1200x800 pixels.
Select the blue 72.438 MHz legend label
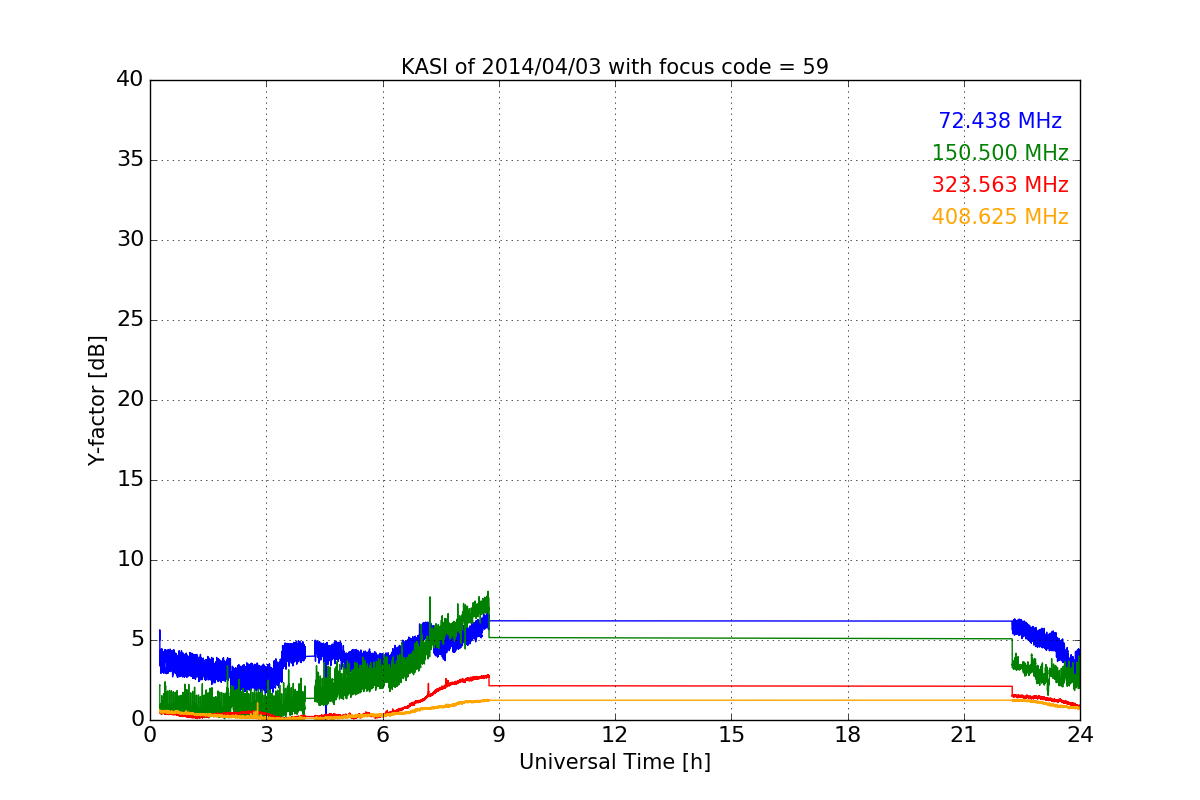1000,121
